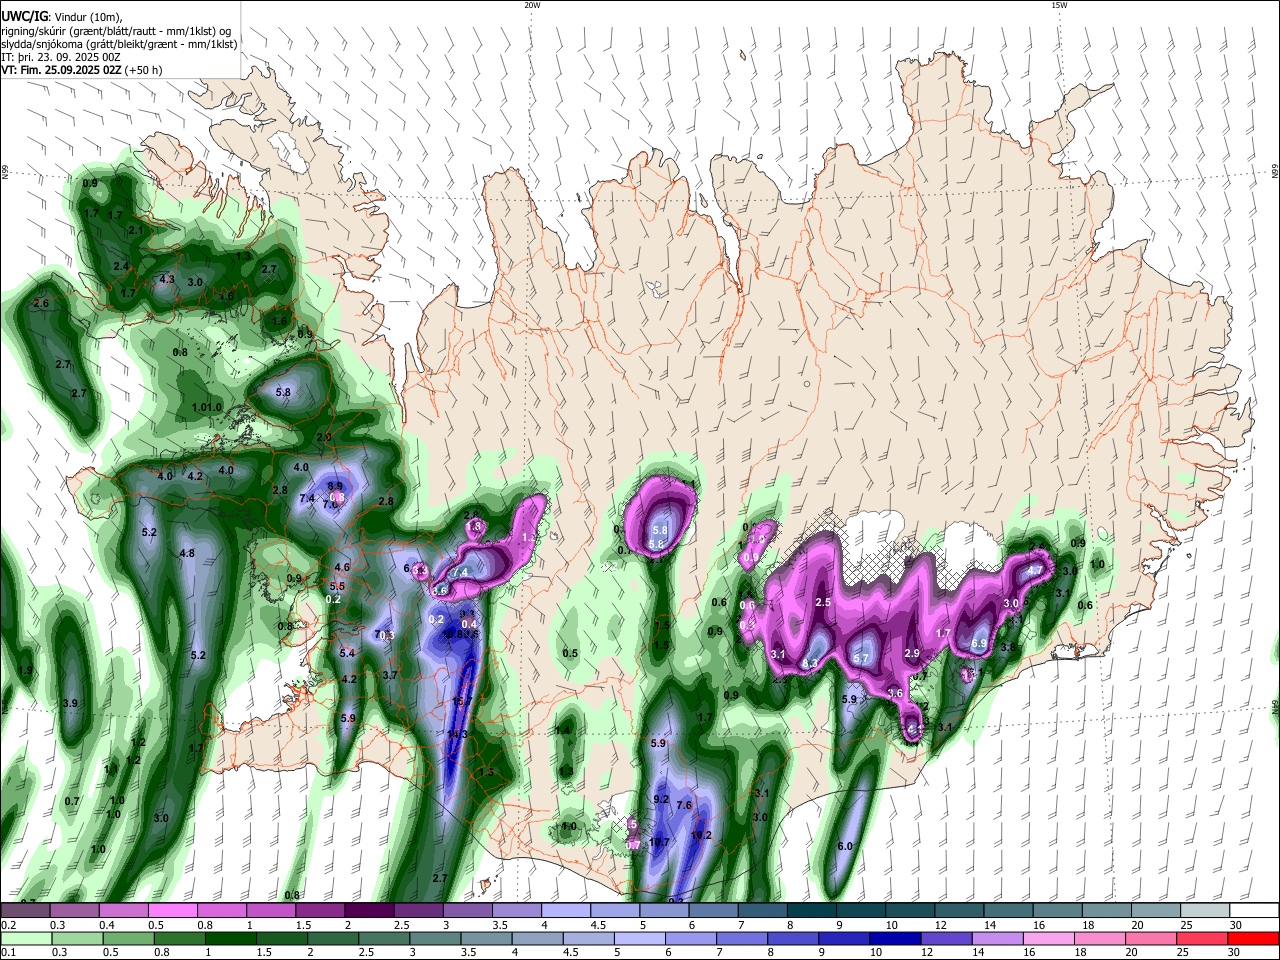Viewport: 1280px width, 960px height.
Task: Click the 'VT: Fim. 25.09.2025 02Z (+50 h)' line
Action: click(81, 70)
